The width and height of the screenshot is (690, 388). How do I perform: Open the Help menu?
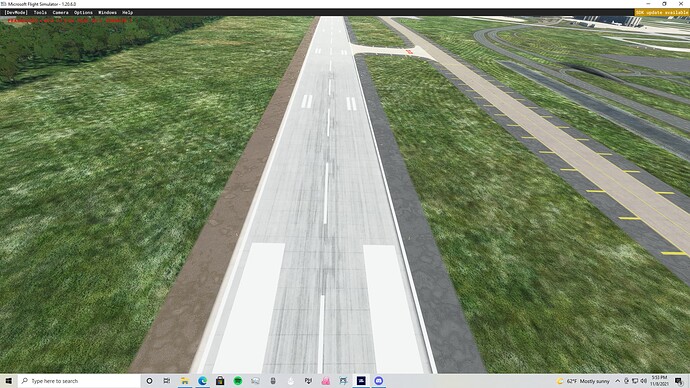128,12
